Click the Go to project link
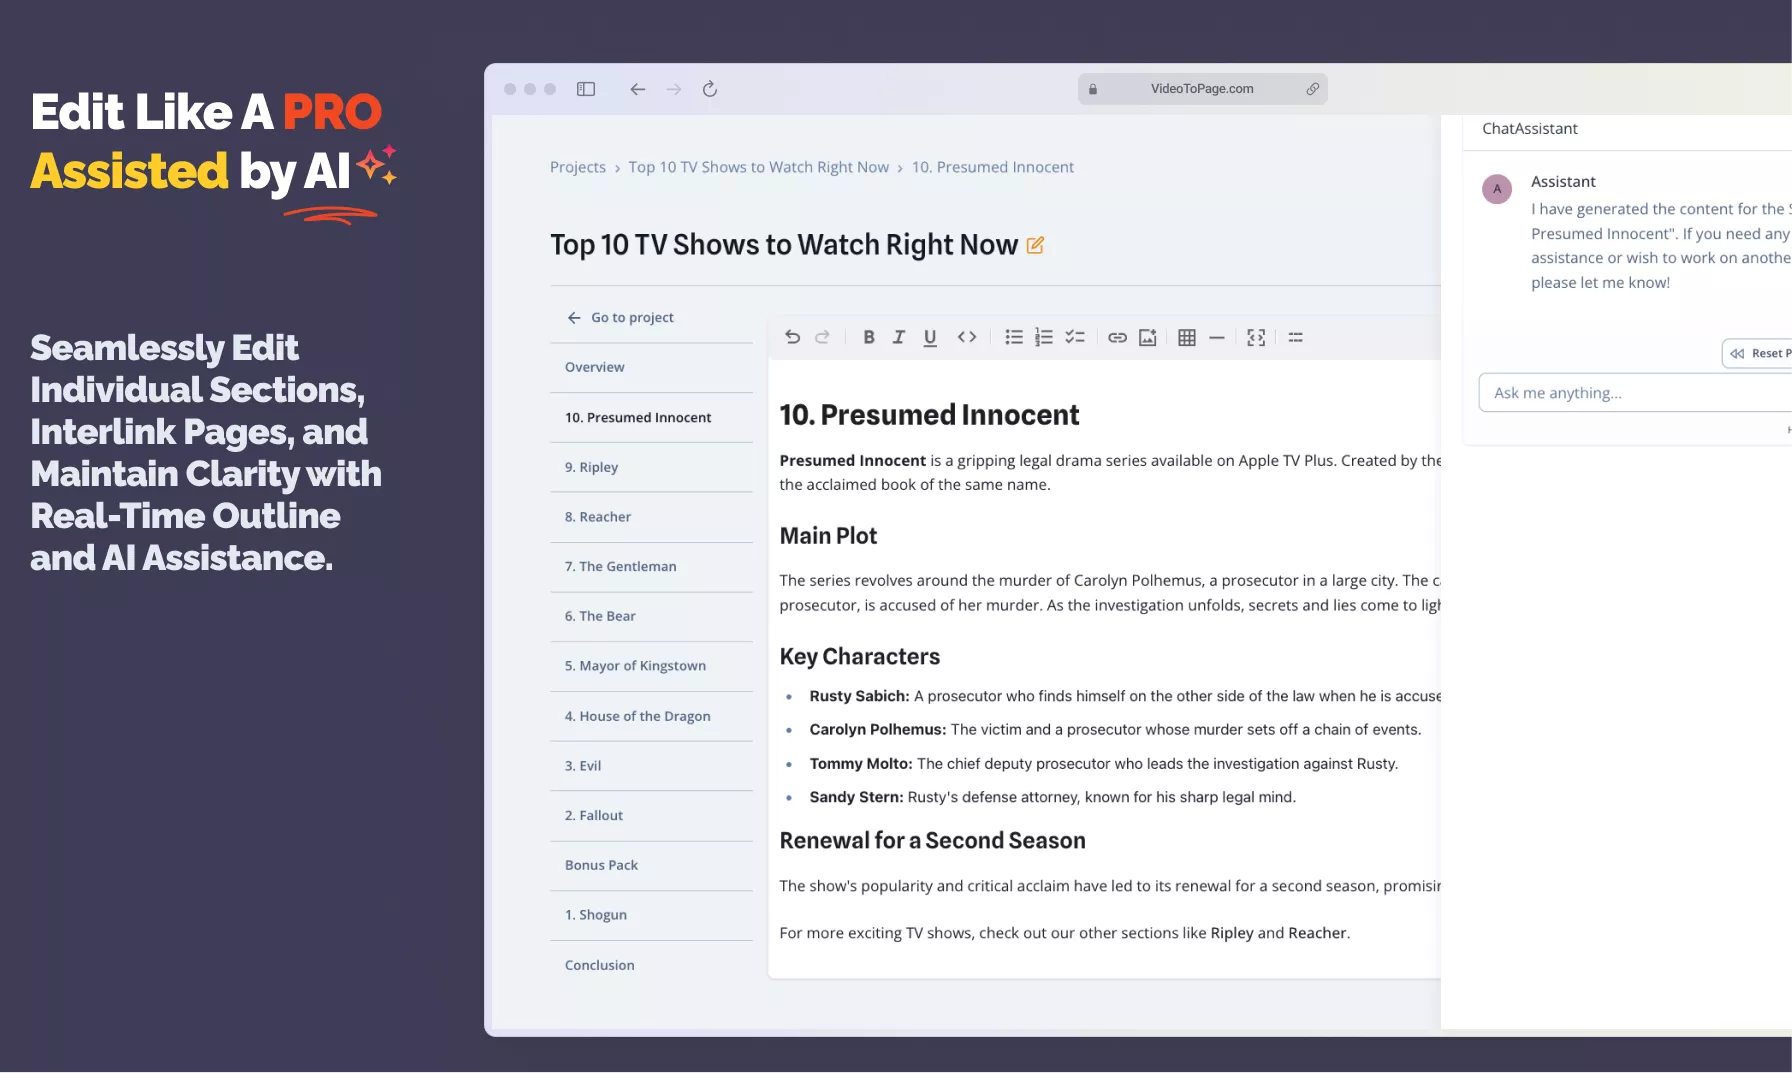Viewport: 1792px width, 1073px height. tap(631, 317)
